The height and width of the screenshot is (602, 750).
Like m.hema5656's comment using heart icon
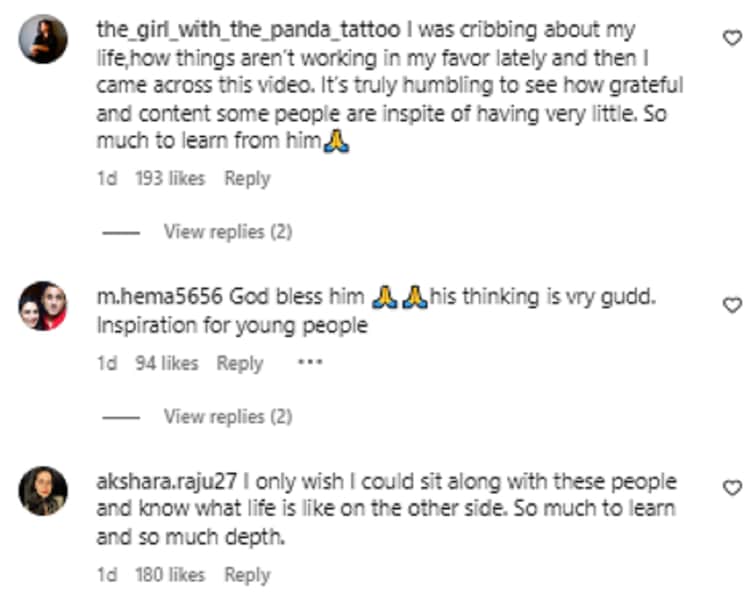(732, 305)
